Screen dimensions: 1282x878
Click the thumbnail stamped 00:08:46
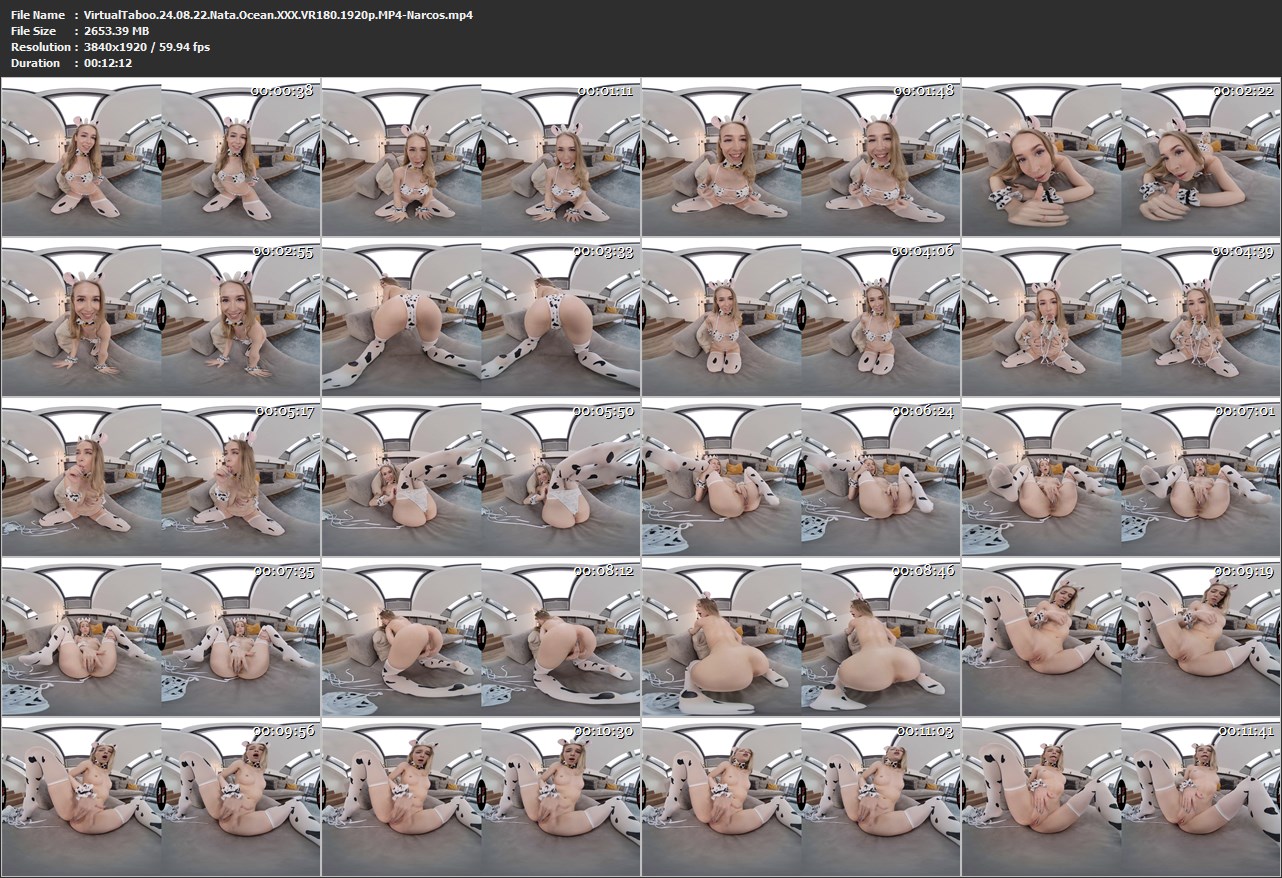(x=801, y=637)
